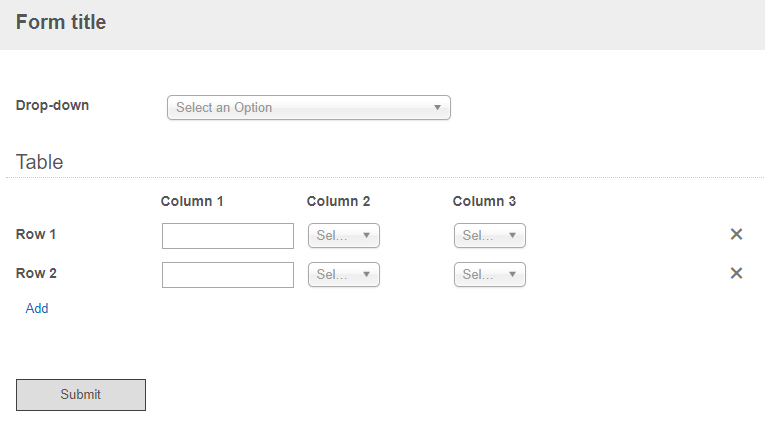Click Row 2 Column 1 text field
765x438 pixels.
pos(228,275)
